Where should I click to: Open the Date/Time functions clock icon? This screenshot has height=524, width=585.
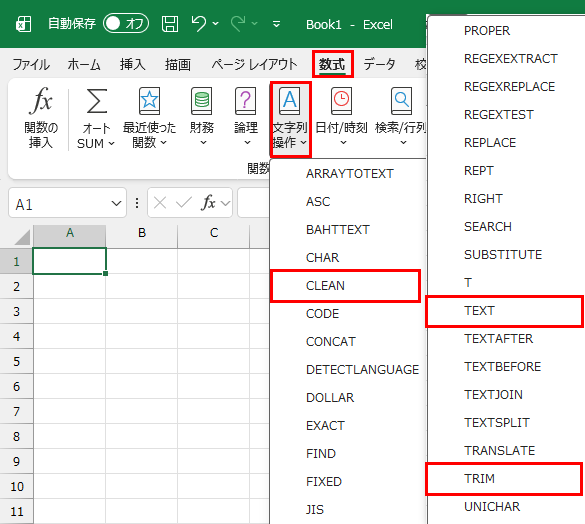[x=341, y=101]
